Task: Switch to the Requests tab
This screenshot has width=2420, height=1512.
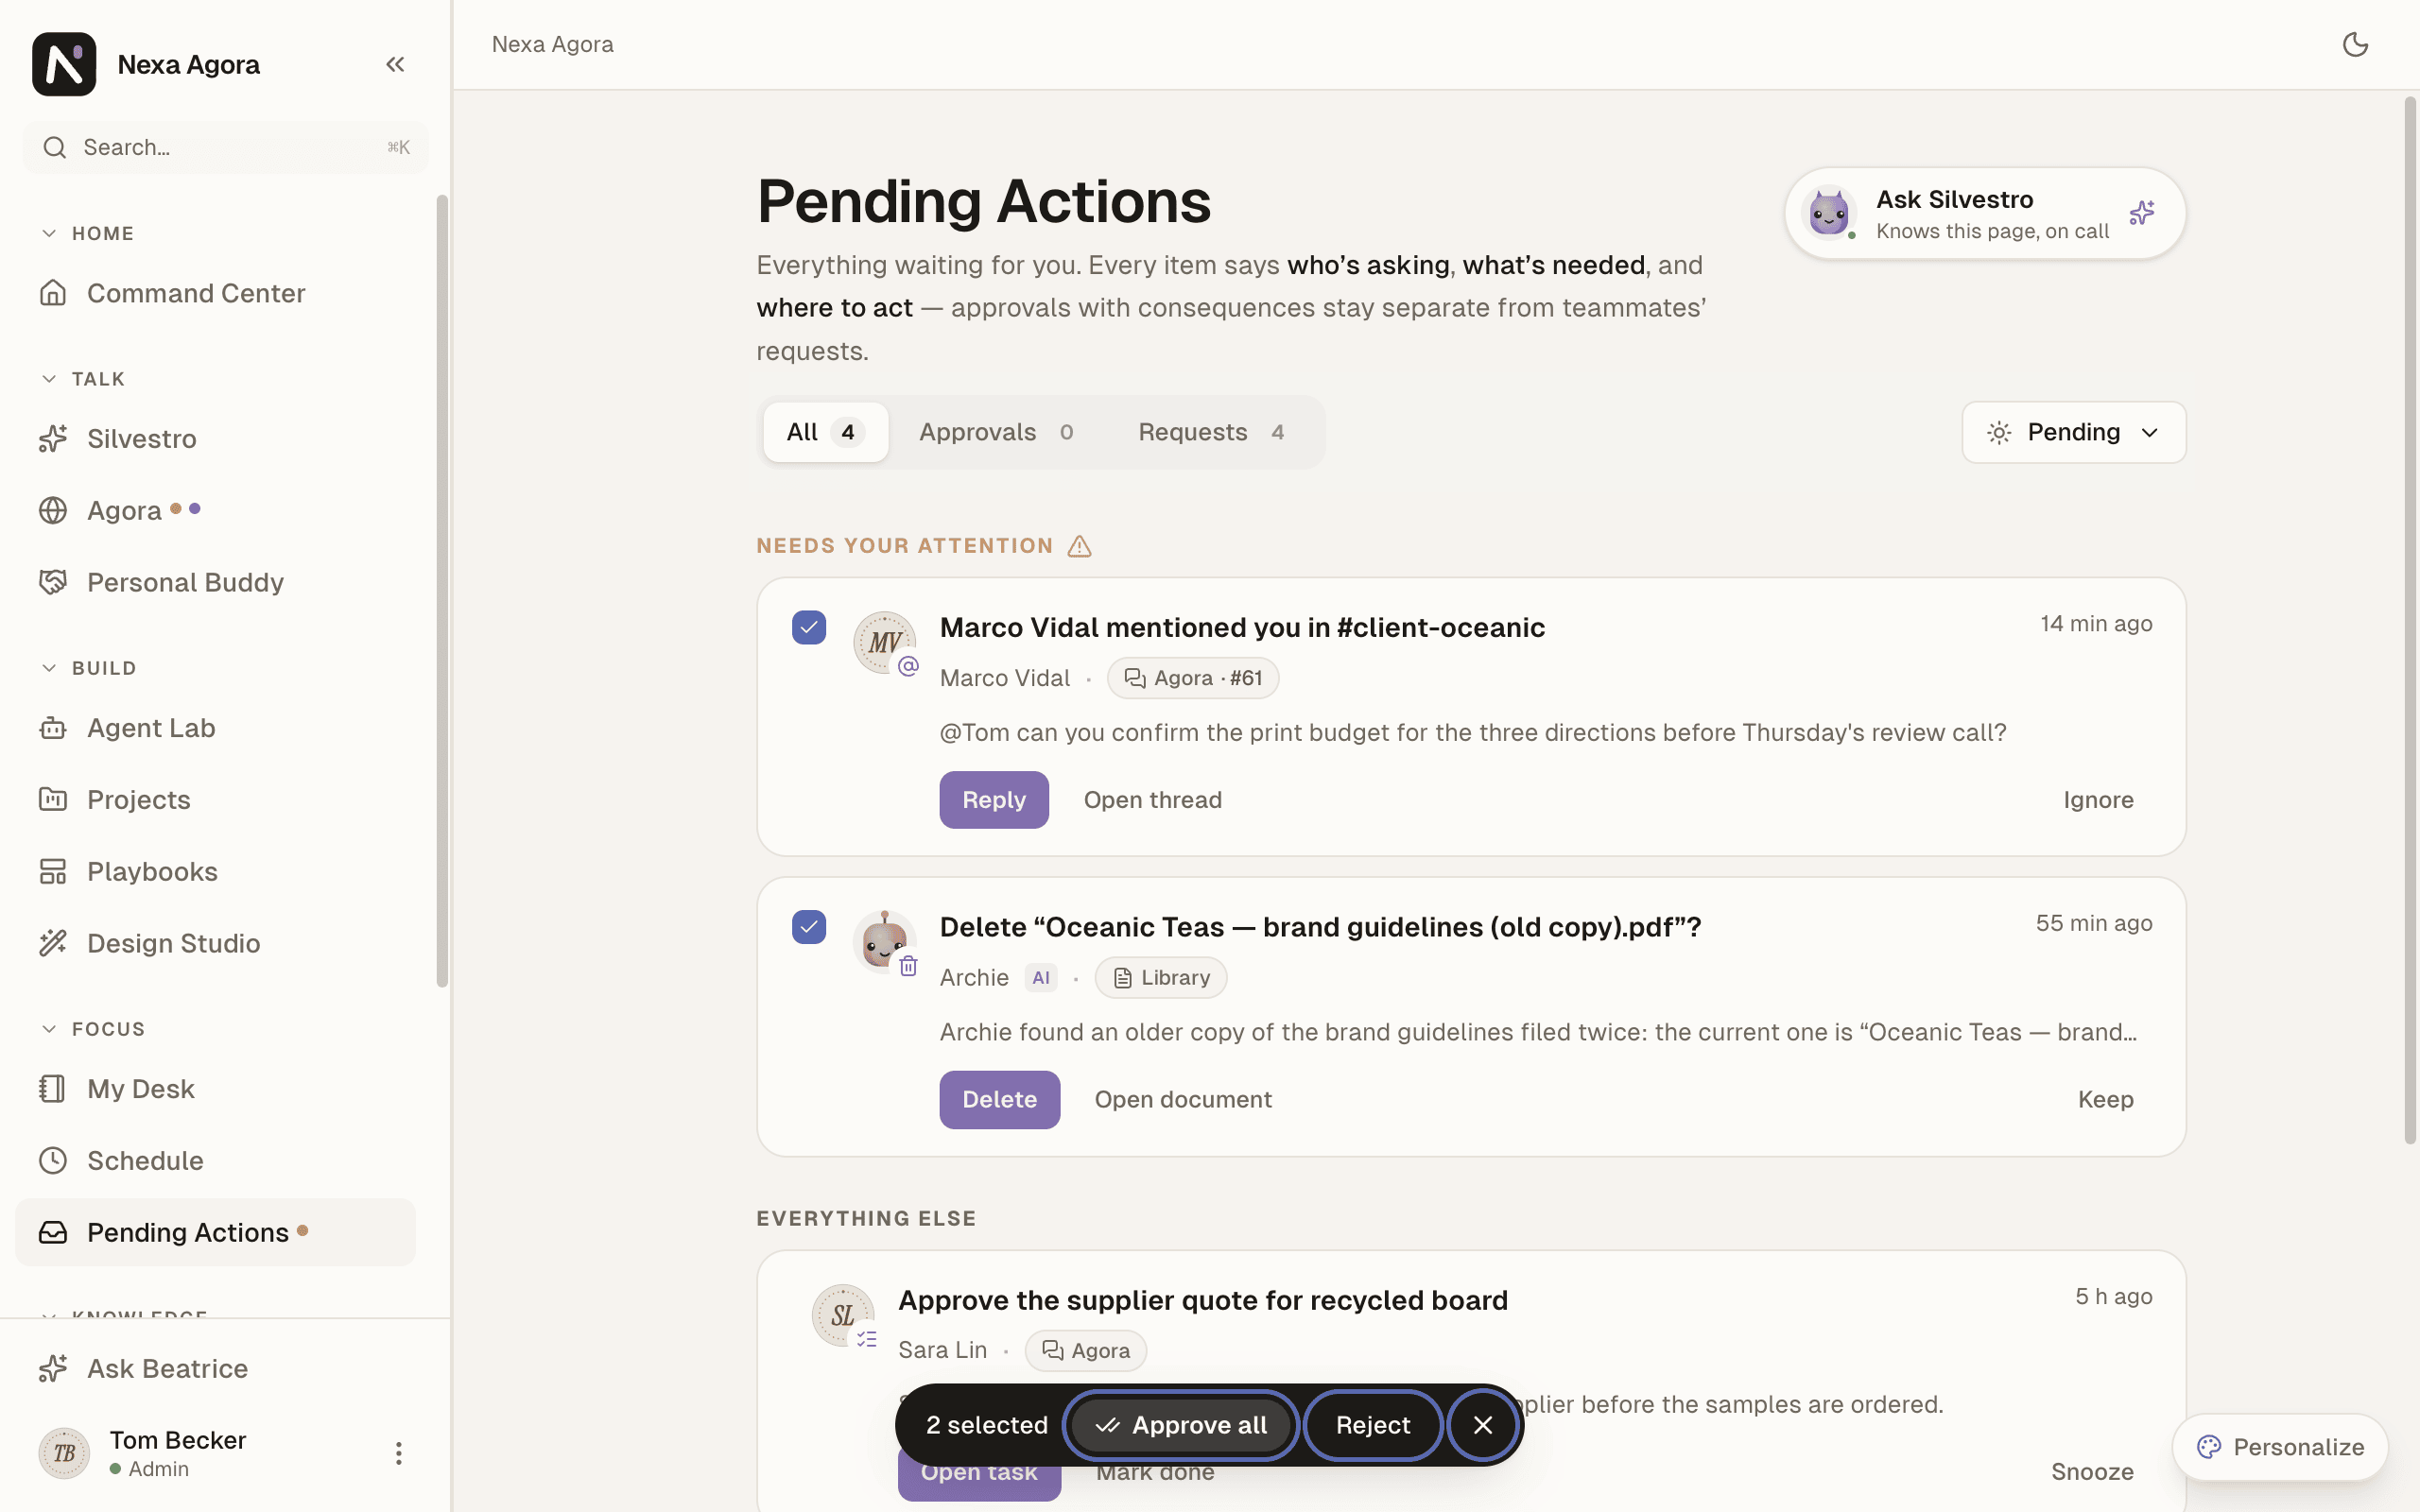Action: (1211, 432)
